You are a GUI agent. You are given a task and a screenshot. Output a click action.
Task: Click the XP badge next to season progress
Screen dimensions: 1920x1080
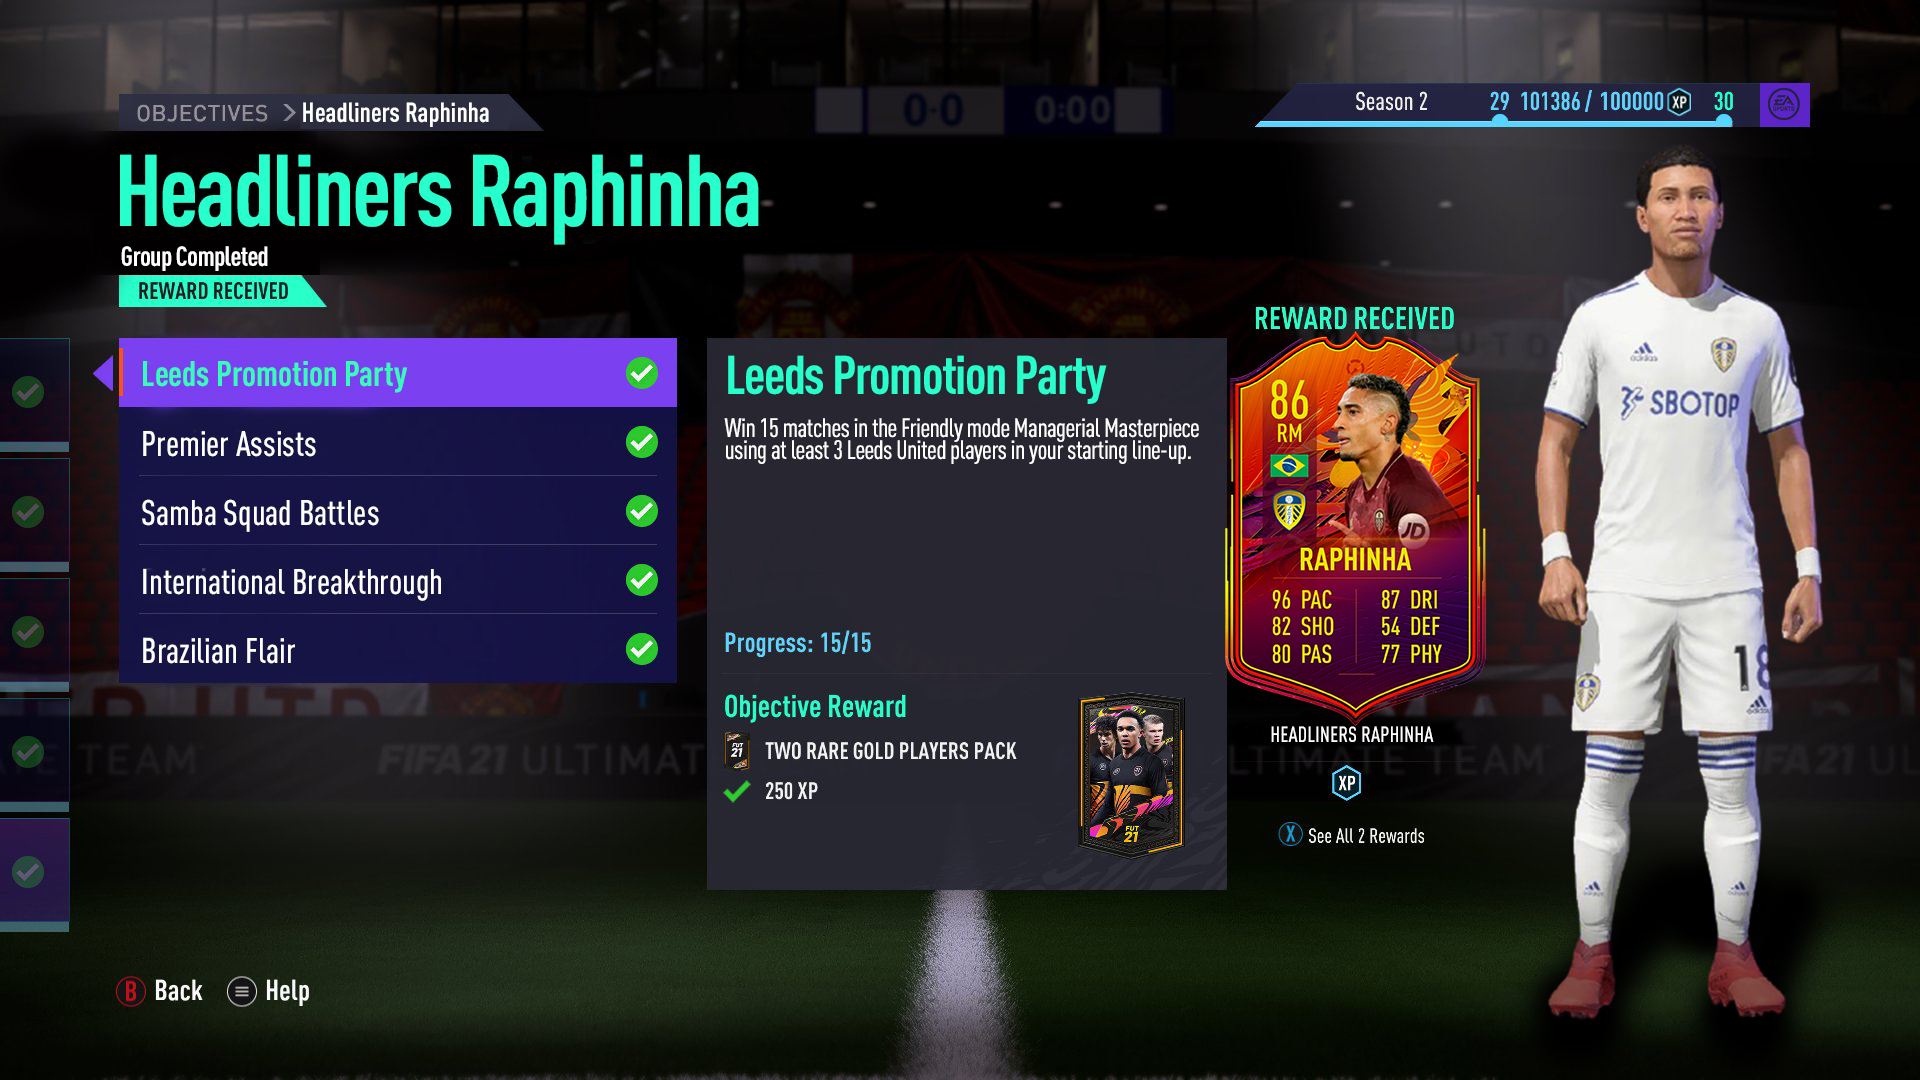(x=1680, y=102)
